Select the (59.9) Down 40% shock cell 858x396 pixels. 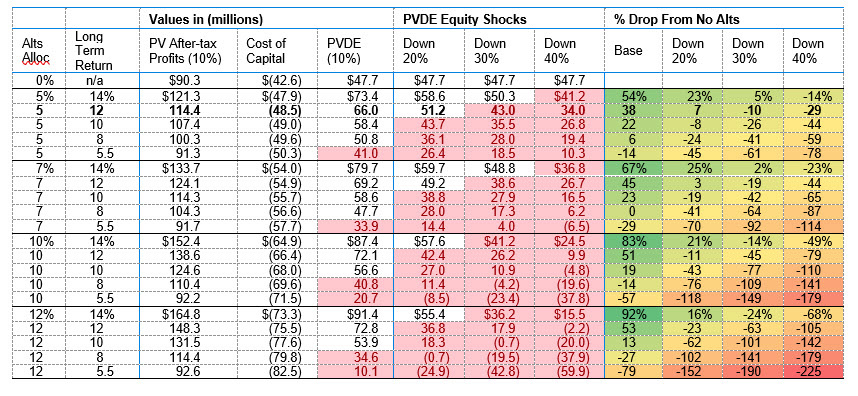point(569,371)
